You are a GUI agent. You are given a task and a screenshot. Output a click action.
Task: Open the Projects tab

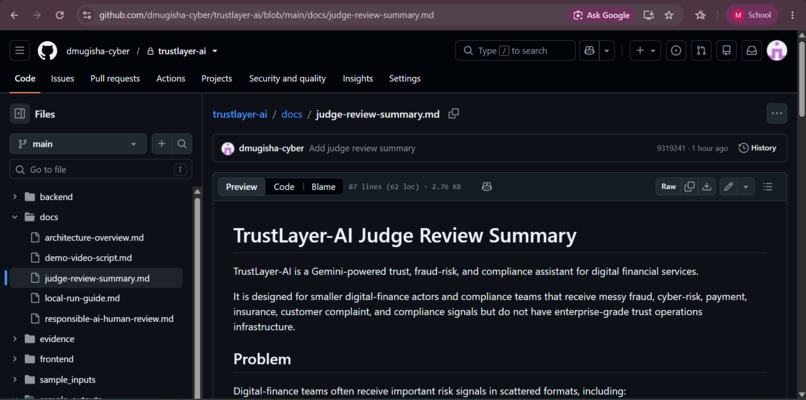coord(216,79)
